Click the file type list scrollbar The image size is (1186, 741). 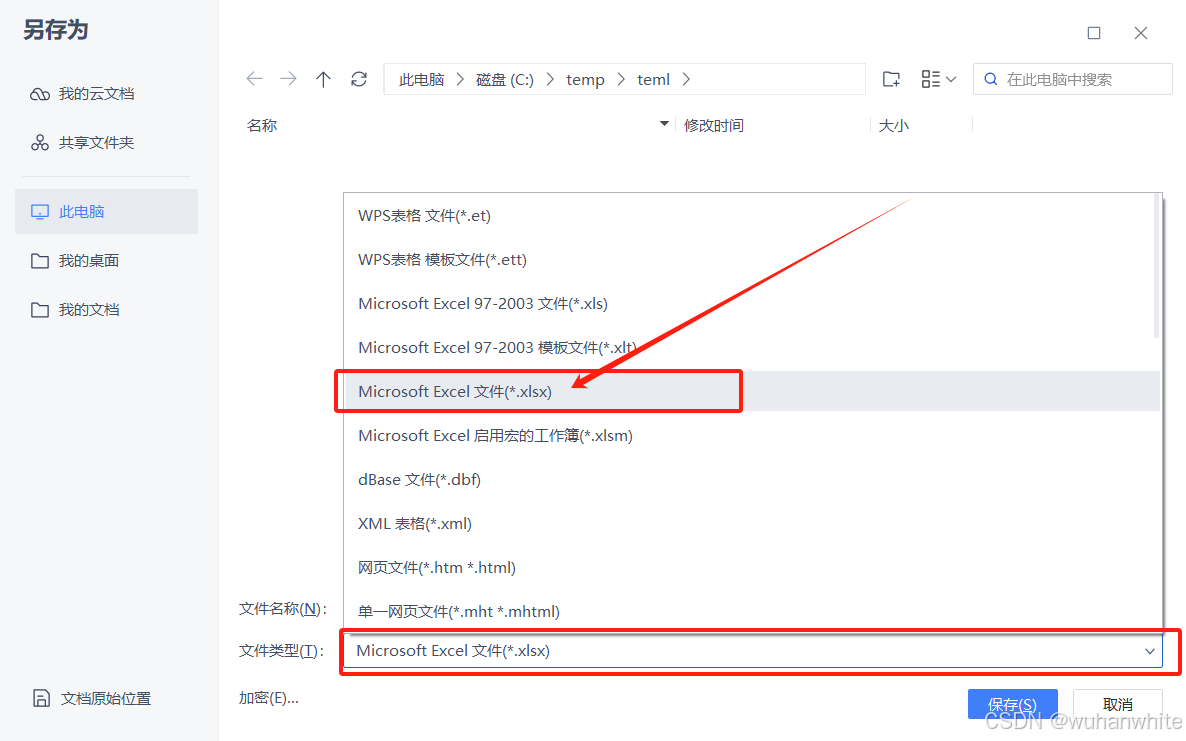(x=1157, y=266)
